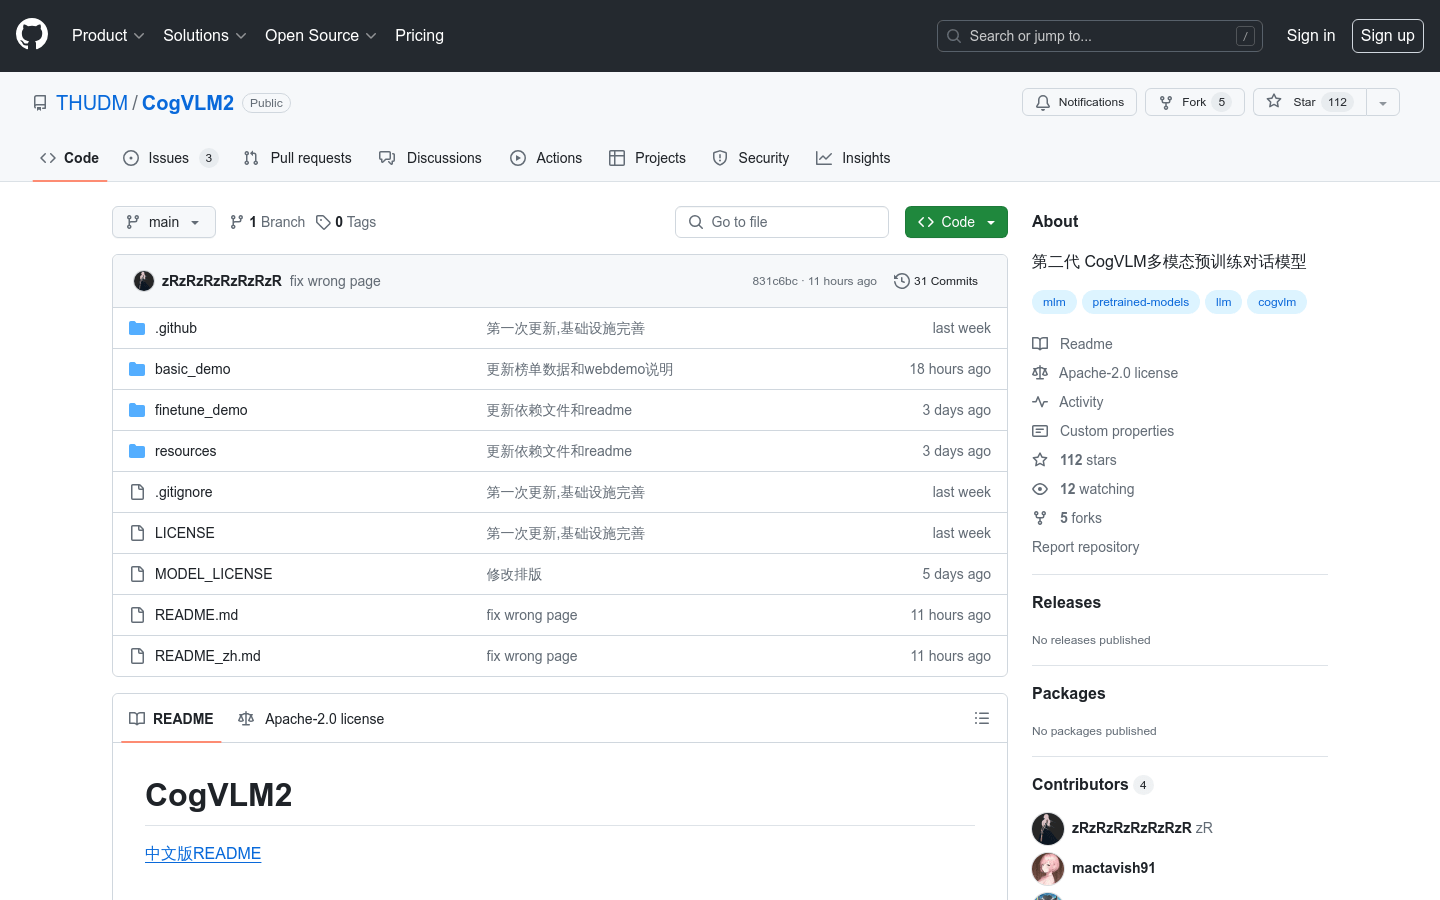Fork the repository
Viewport: 1440px width, 900px height.
tap(1194, 102)
